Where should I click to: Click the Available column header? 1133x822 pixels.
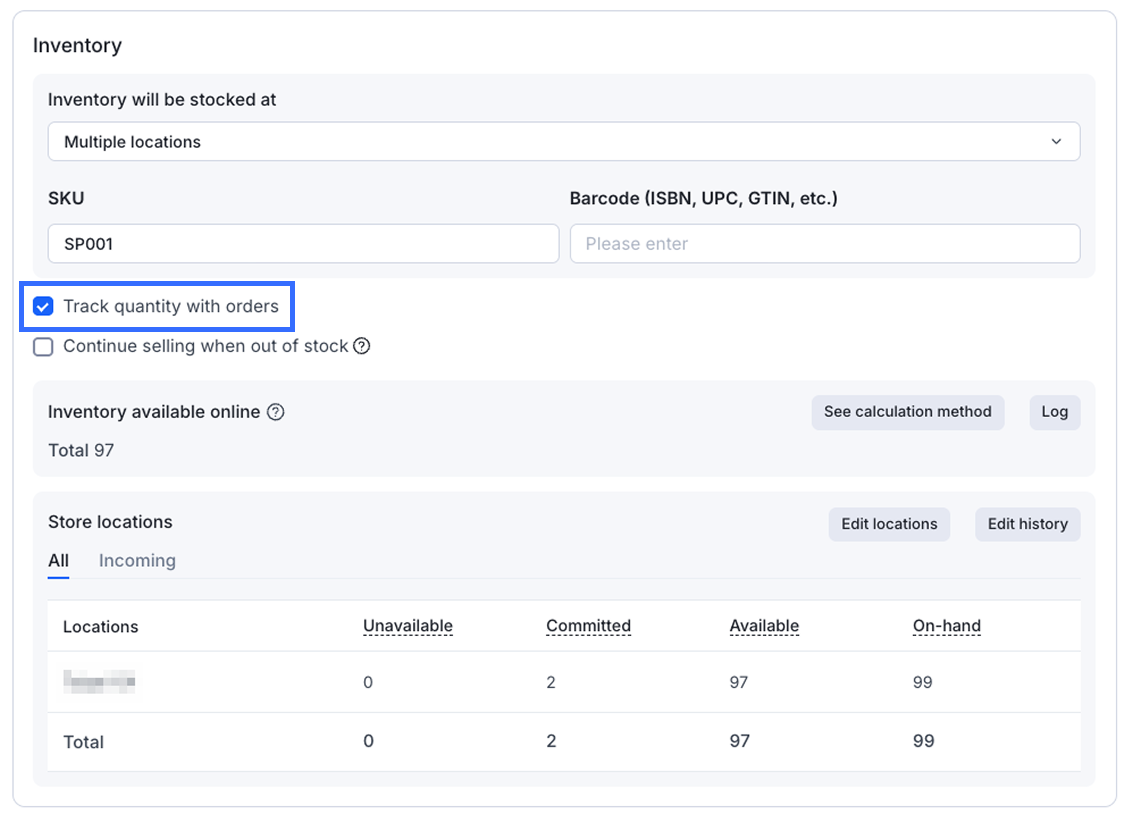pyautogui.click(x=764, y=626)
